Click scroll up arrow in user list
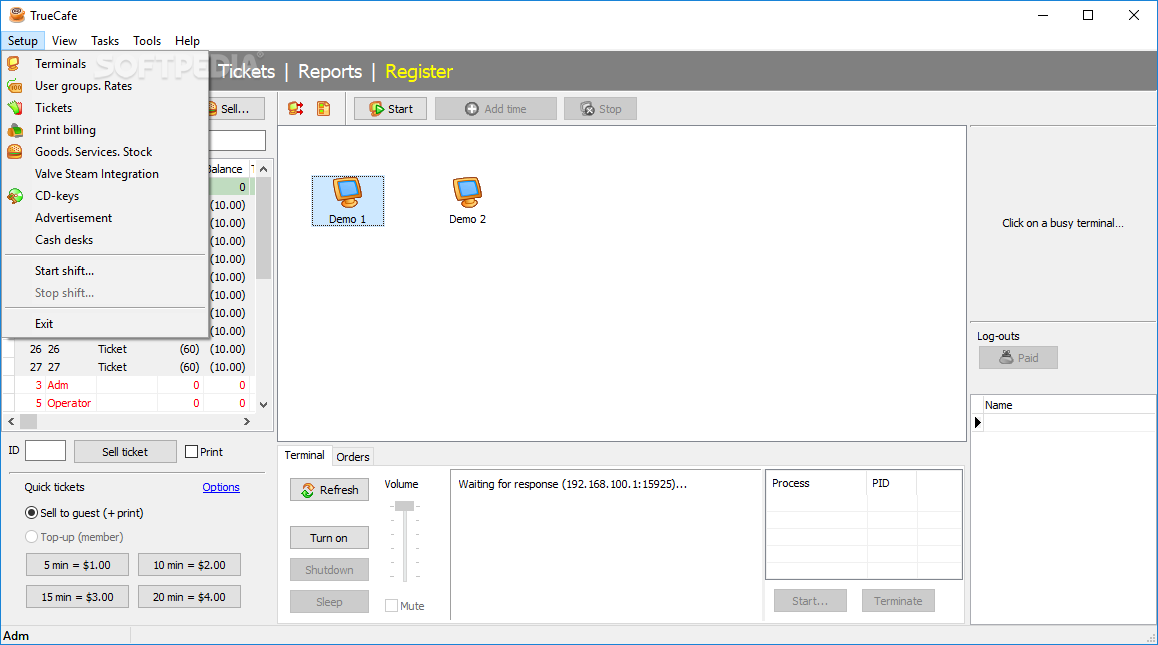 coord(264,169)
